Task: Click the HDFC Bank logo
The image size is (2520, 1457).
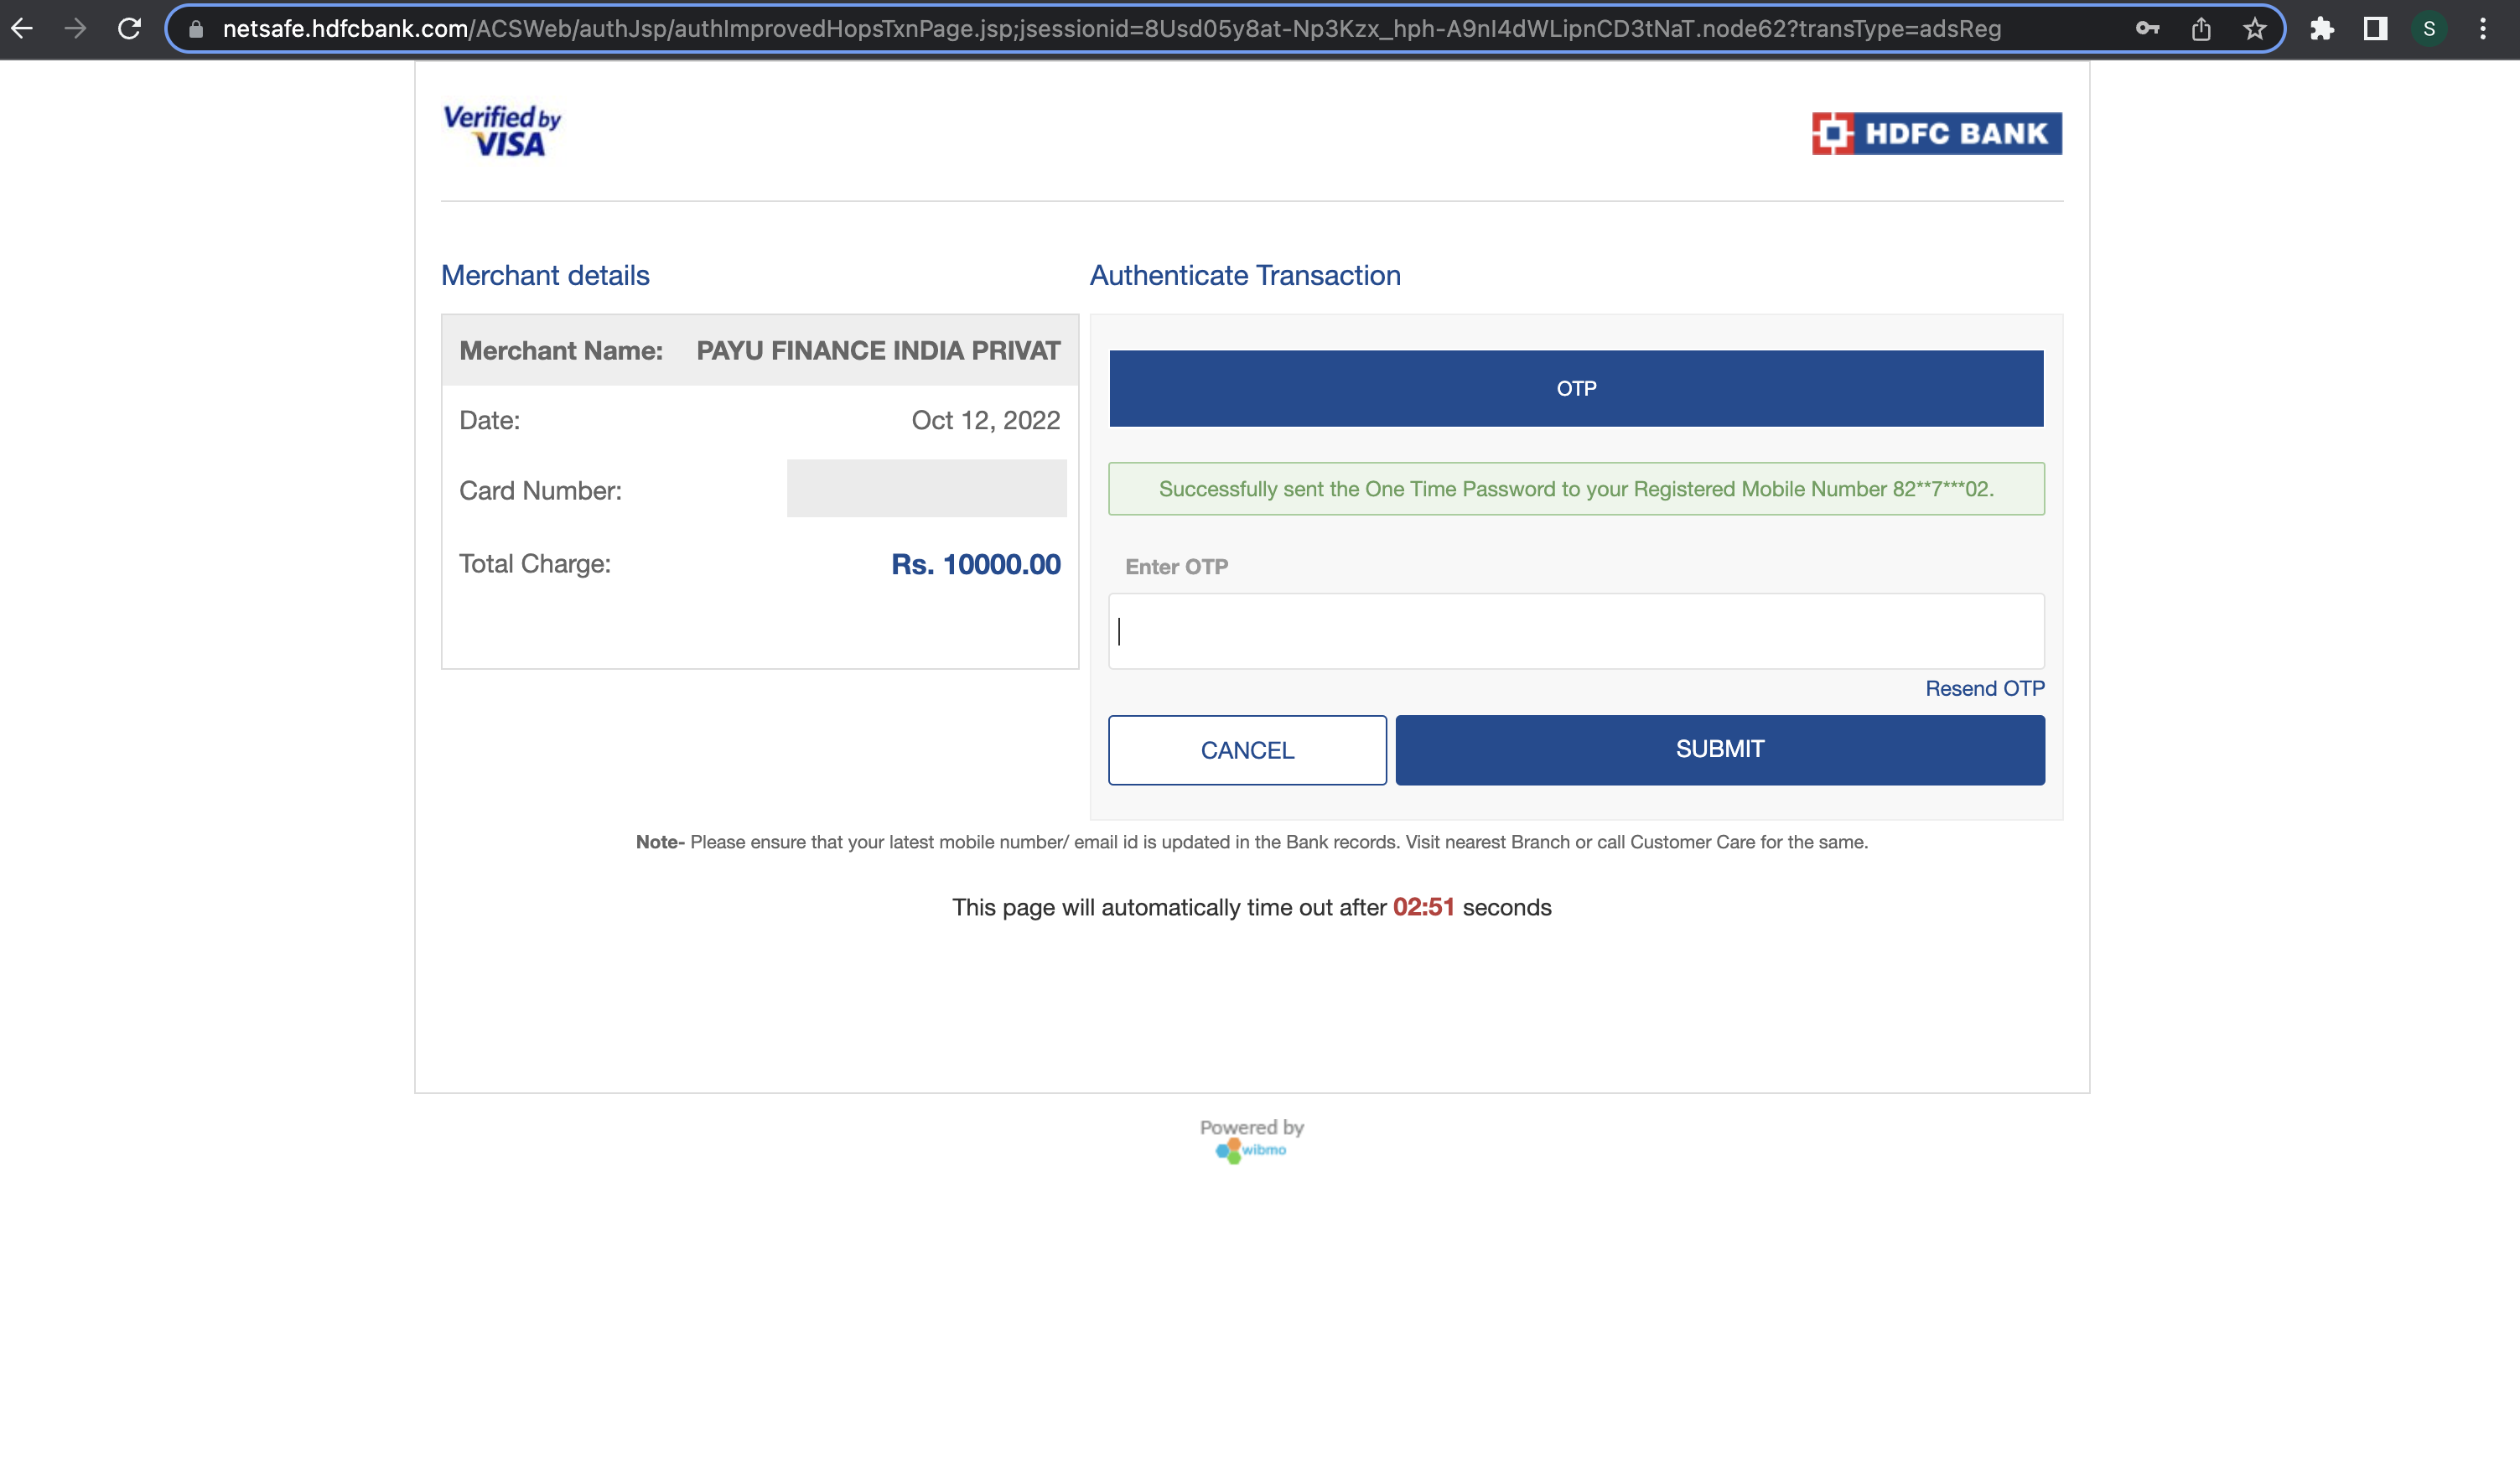Action: tap(1936, 133)
